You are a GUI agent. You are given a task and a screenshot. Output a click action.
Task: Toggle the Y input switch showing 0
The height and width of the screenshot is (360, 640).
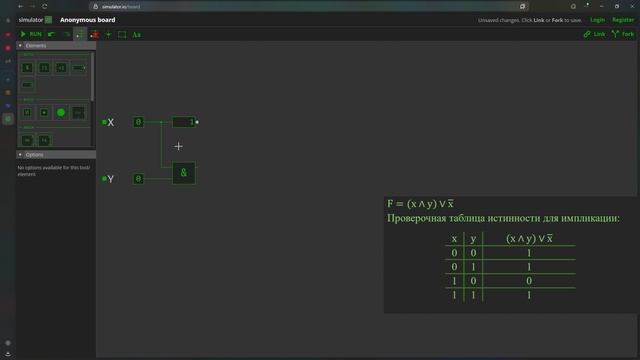click(138, 179)
